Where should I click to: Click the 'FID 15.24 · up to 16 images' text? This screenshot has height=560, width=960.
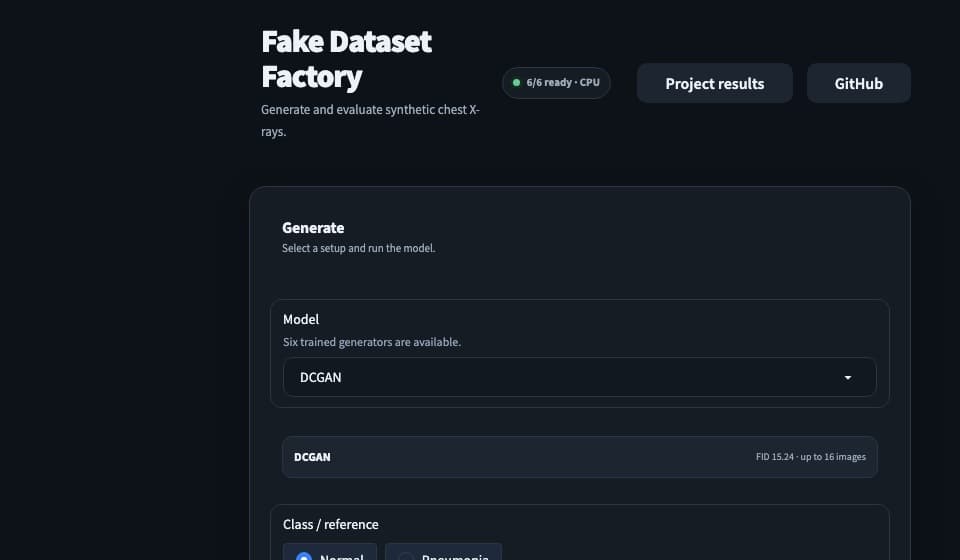pos(811,457)
